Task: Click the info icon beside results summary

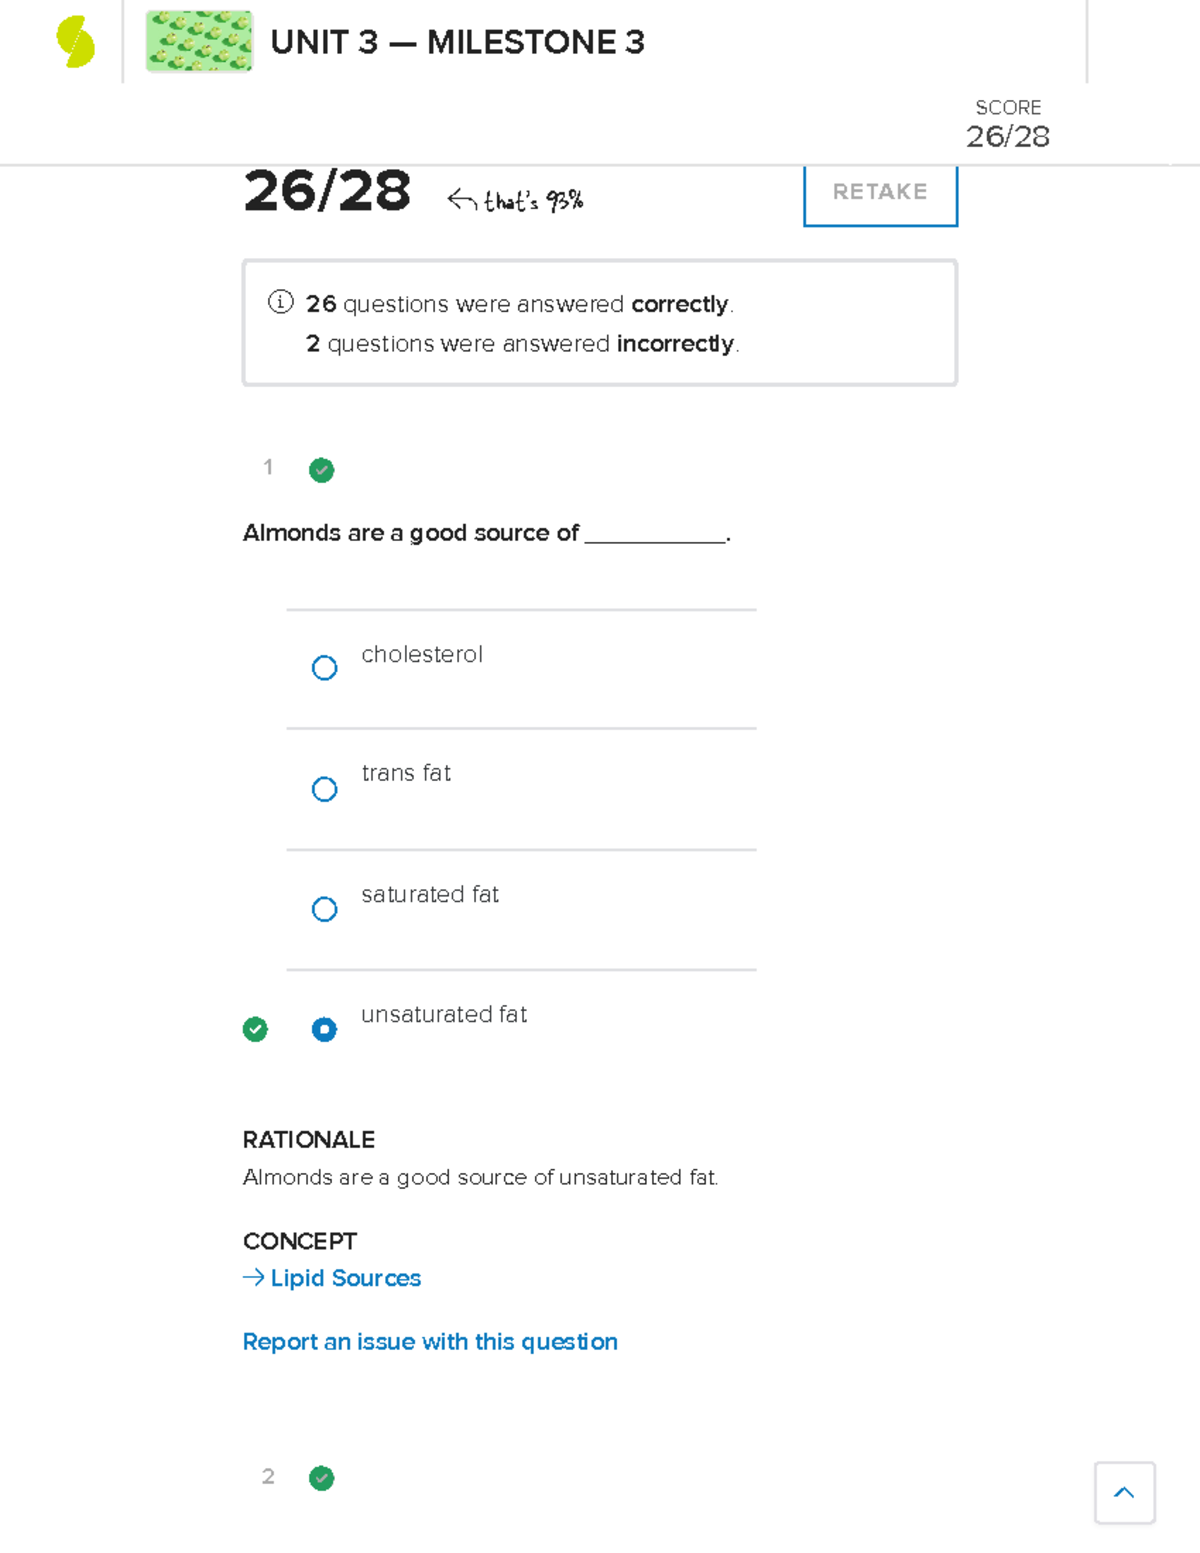Action: [280, 302]
